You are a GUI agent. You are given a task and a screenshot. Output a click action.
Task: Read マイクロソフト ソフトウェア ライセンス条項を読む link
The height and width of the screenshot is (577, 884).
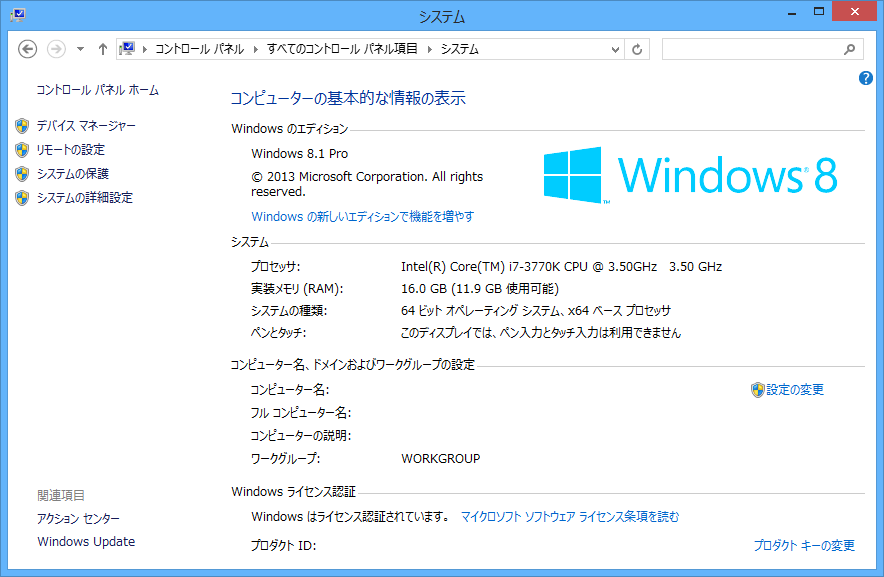click(570, 517)
